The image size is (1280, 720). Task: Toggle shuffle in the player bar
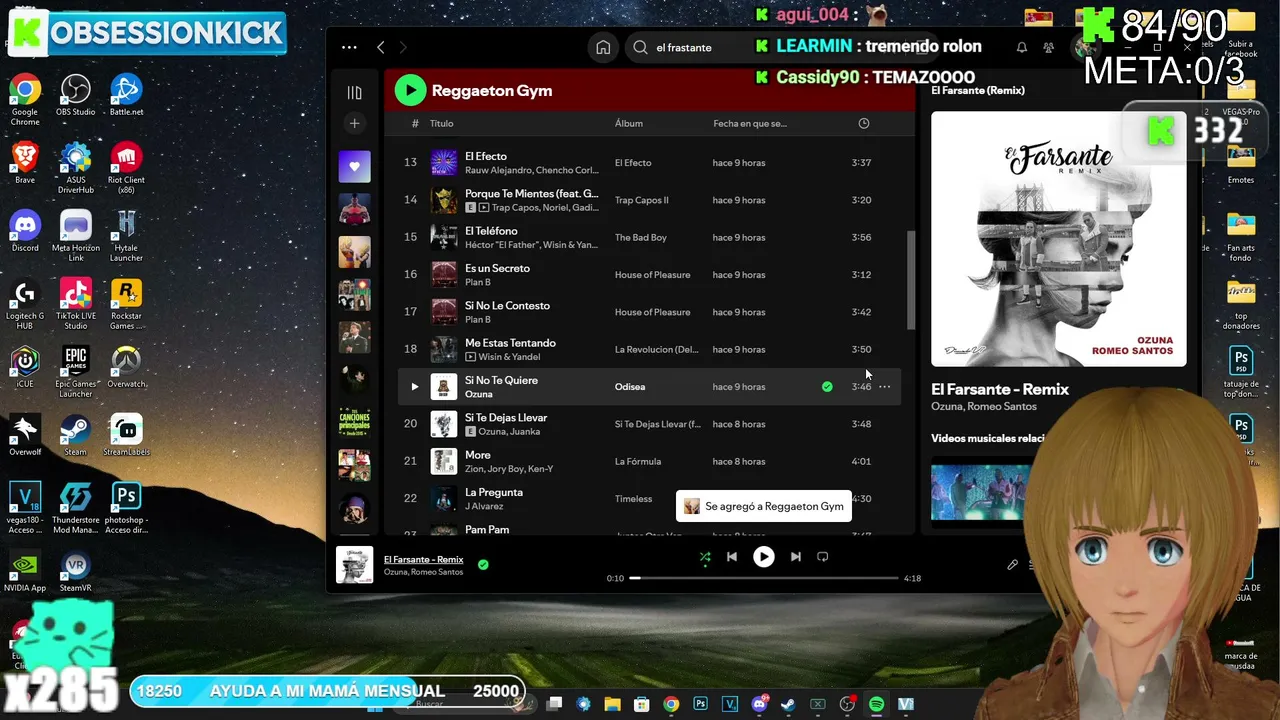coord(705,557)
